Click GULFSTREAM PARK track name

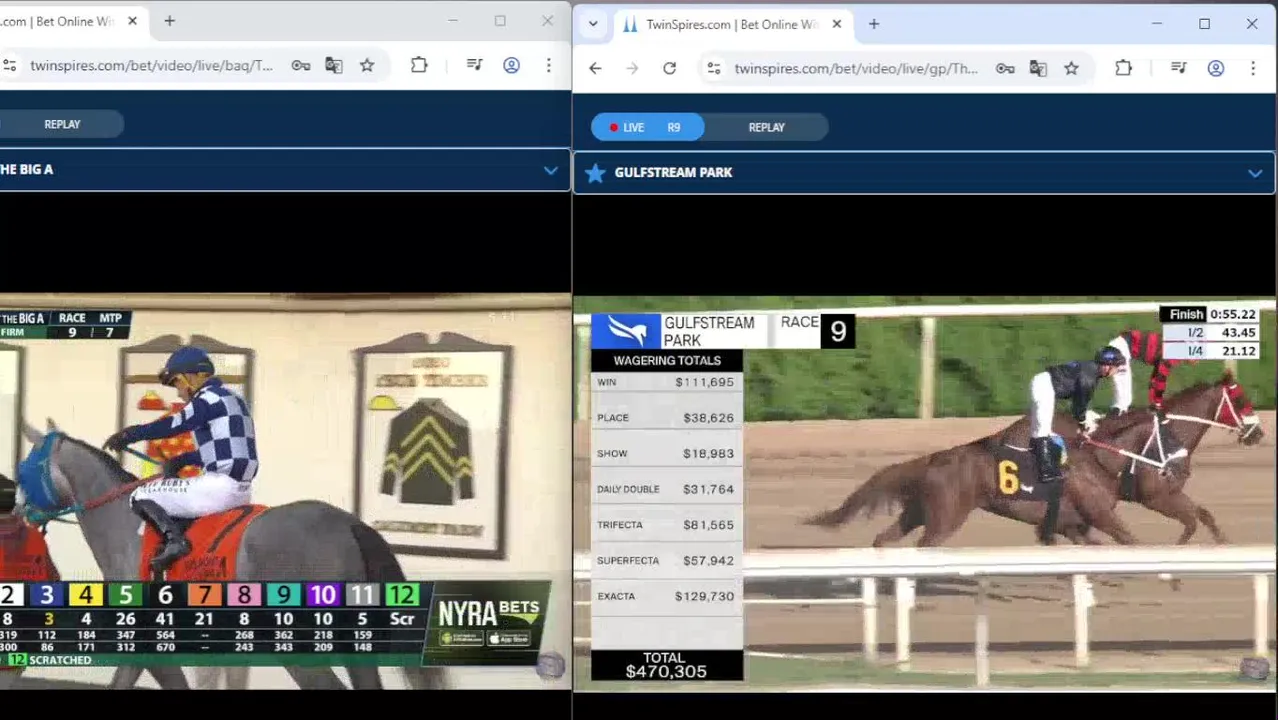pos(673,173)
